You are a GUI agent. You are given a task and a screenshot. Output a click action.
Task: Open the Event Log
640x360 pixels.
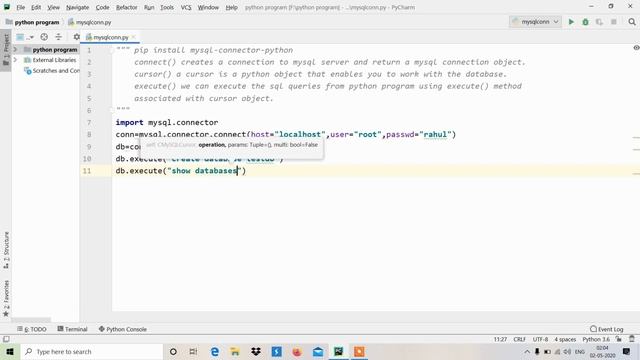pos(607,329)
